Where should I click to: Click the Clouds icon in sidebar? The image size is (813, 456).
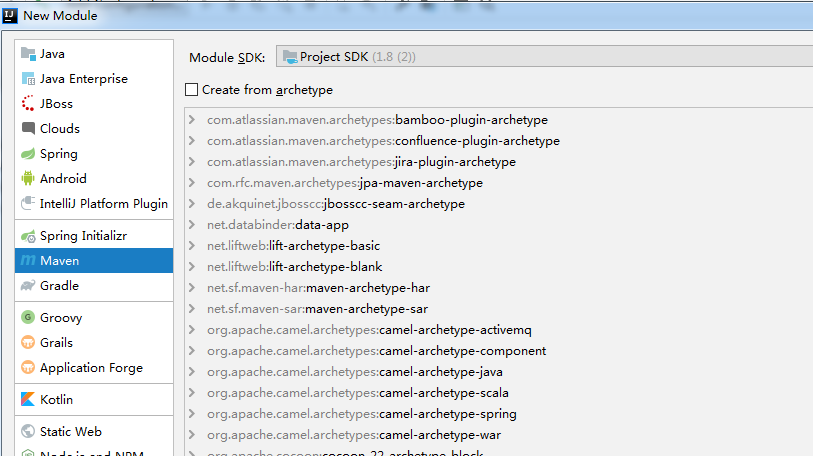pyautogui.click(x=28, y=128)
